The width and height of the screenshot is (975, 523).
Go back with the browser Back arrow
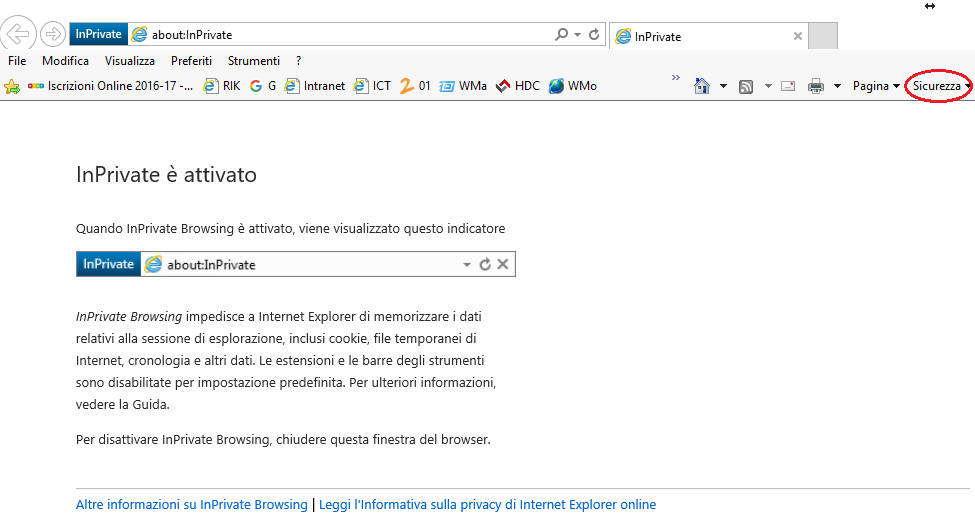click(x=17, y=33)
